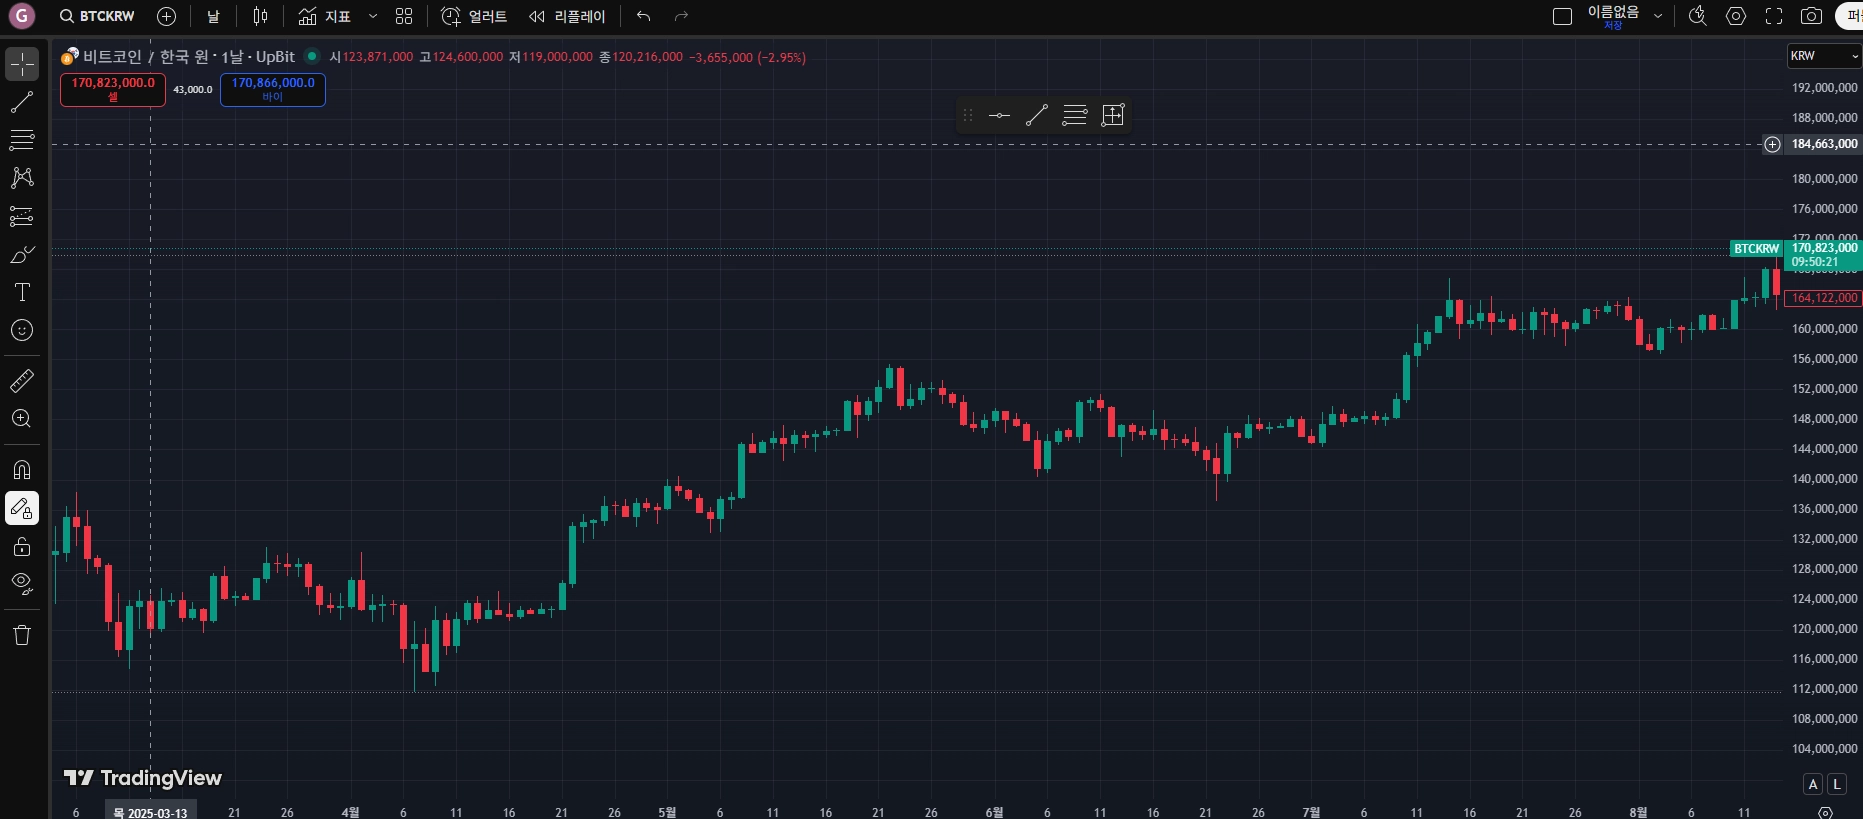Click the trash icon to remove drawings
Image resolution: width=1863 pixels, height=819 pixels.
point(22,635)
